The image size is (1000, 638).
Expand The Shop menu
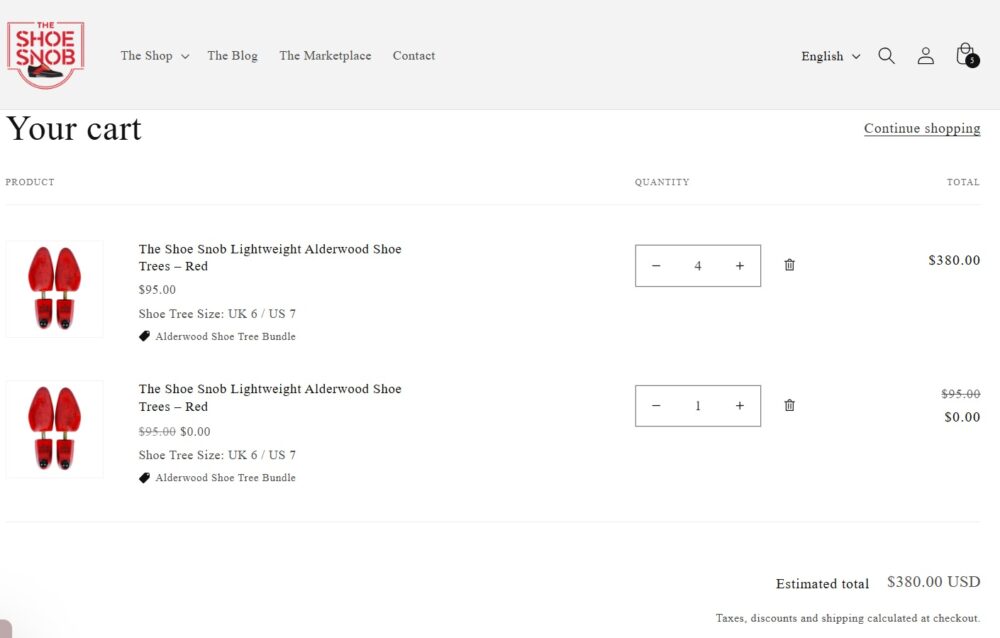[x=155, y=56]
